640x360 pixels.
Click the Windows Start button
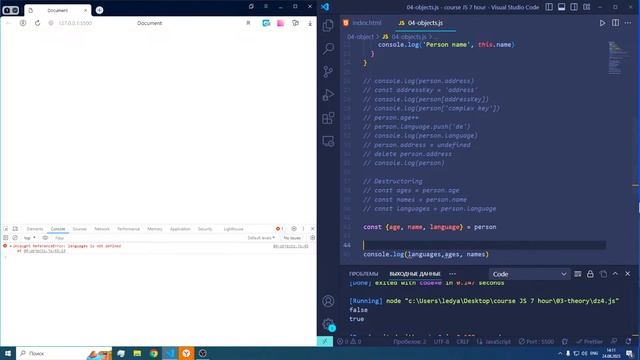pyautogui.click(x=8, y=353)
